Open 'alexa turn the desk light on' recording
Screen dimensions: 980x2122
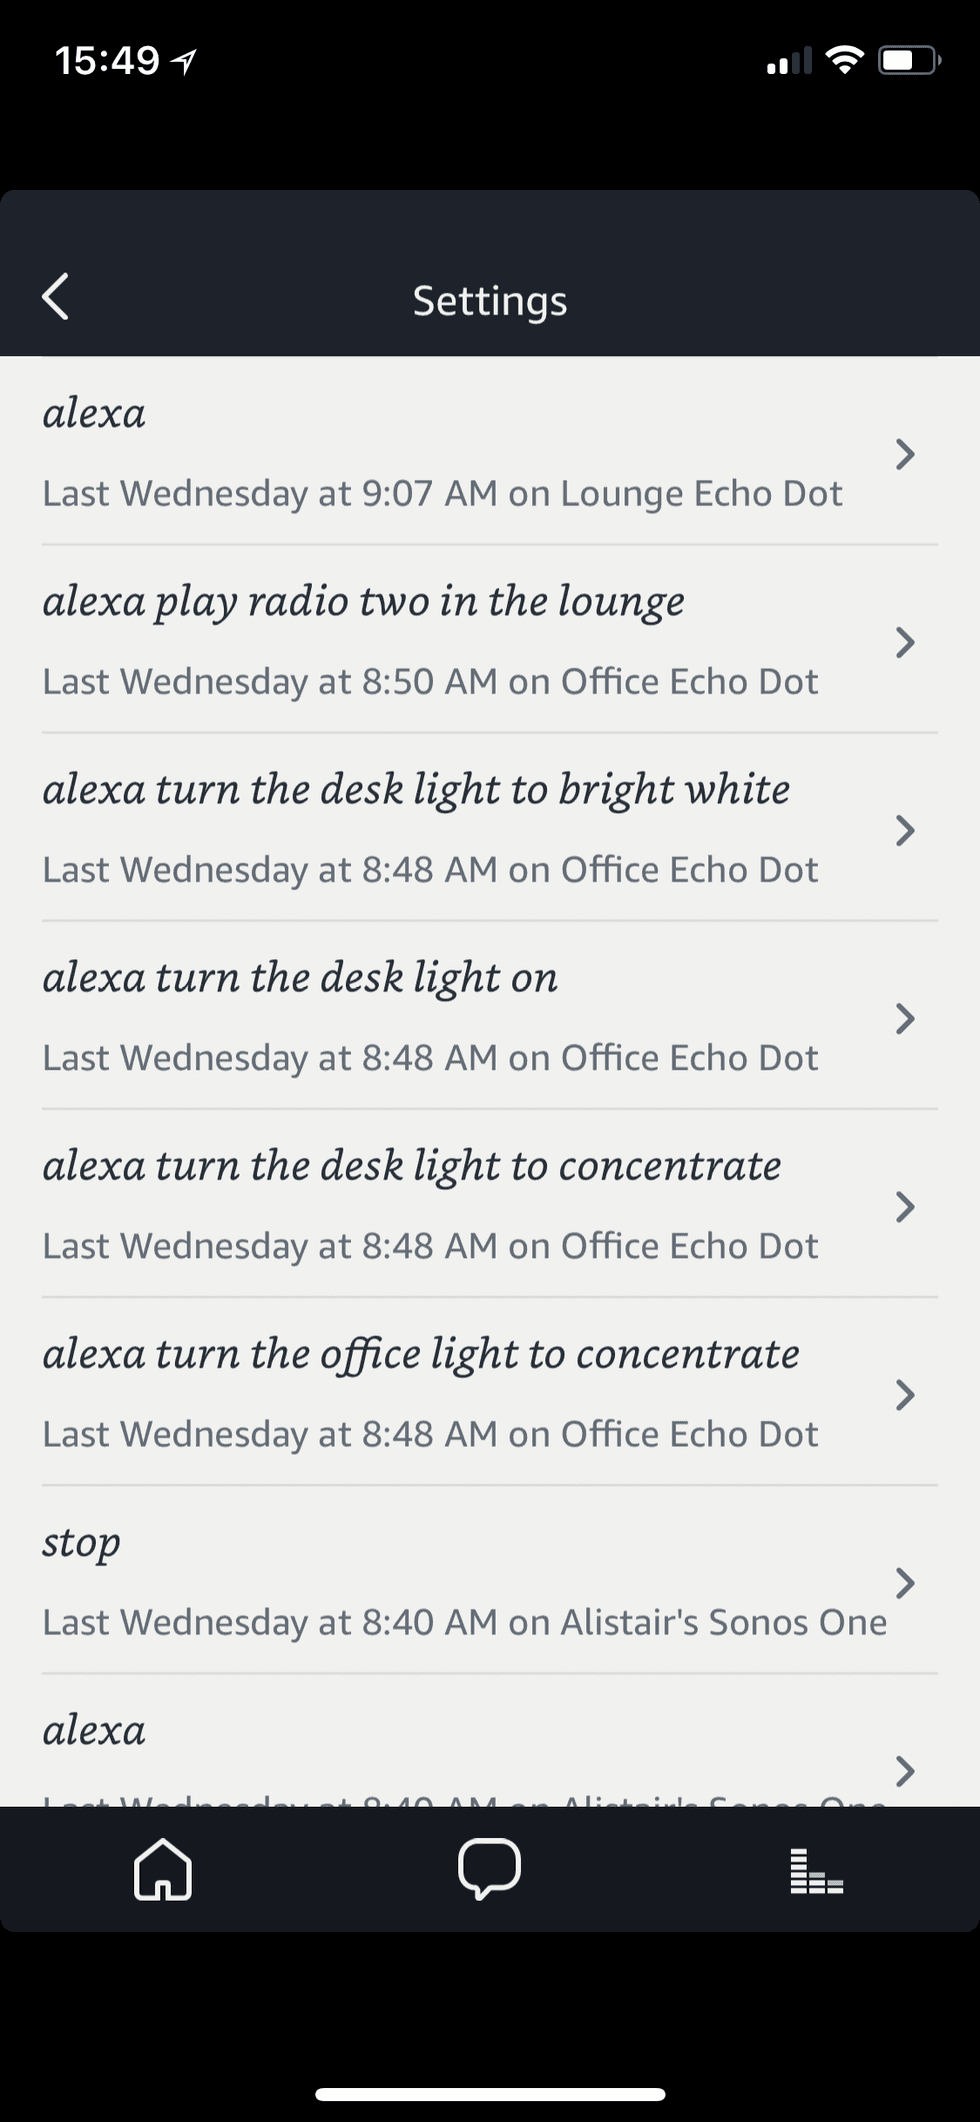pyautogui.click(x=300, y=978)
